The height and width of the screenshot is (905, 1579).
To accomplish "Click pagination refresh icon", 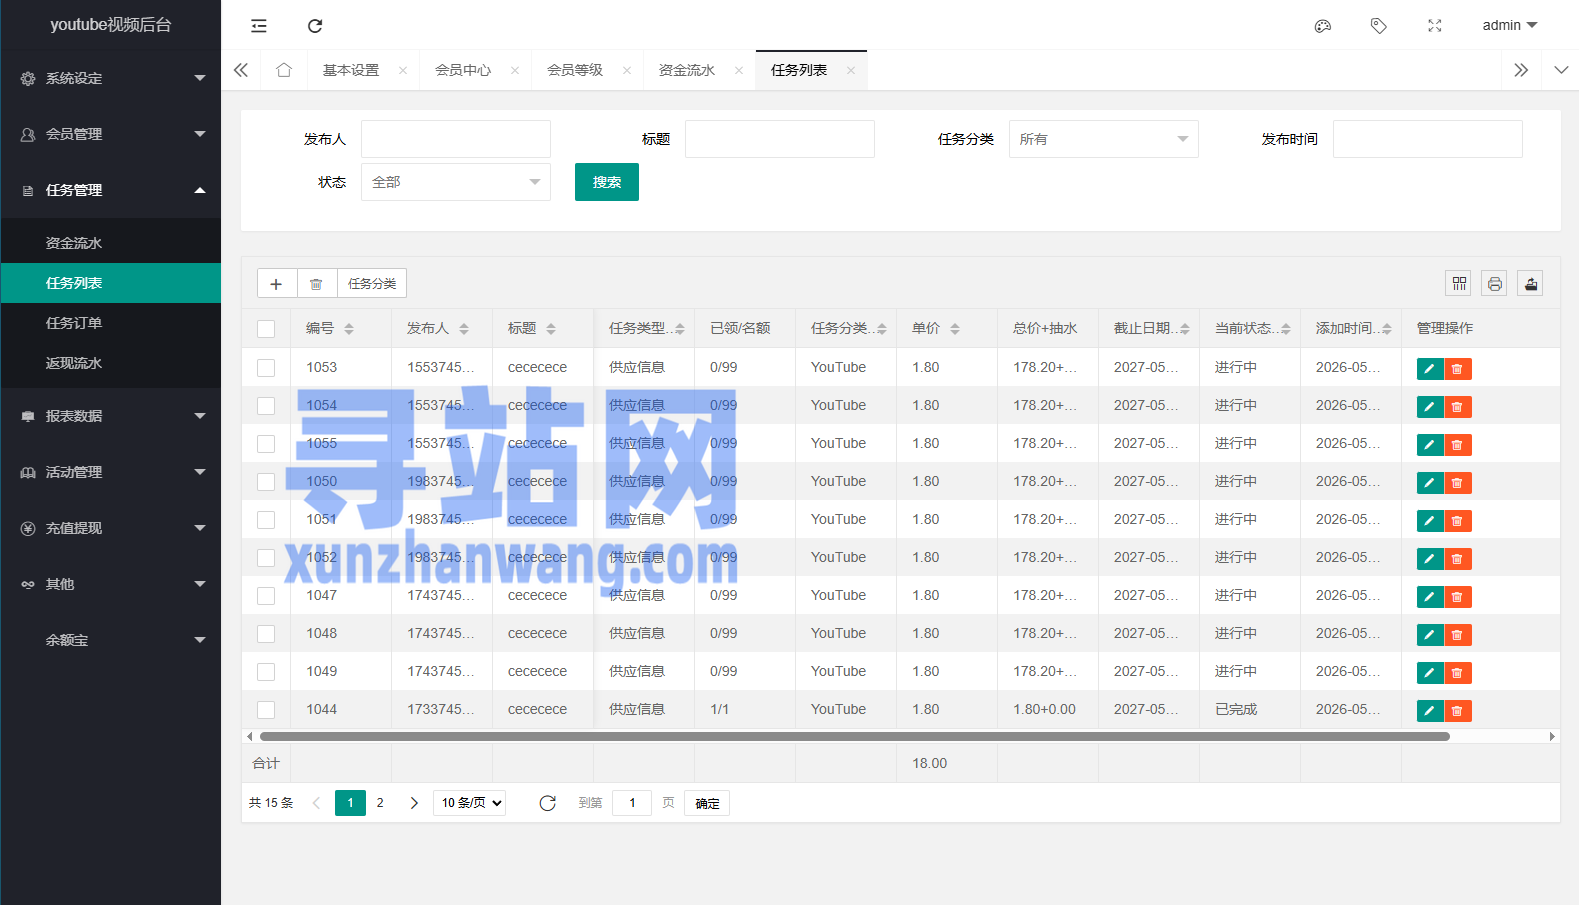I will tap(547, 803).
